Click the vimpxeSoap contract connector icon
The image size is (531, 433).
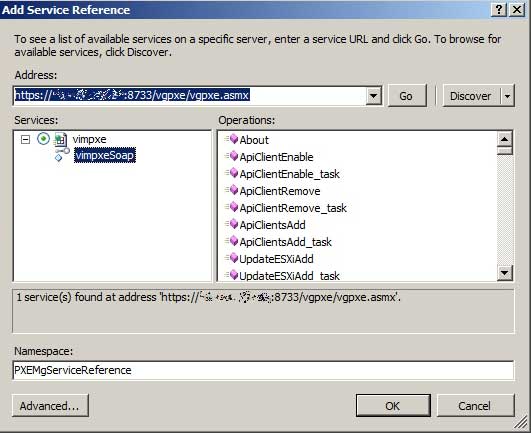point(62,154)
